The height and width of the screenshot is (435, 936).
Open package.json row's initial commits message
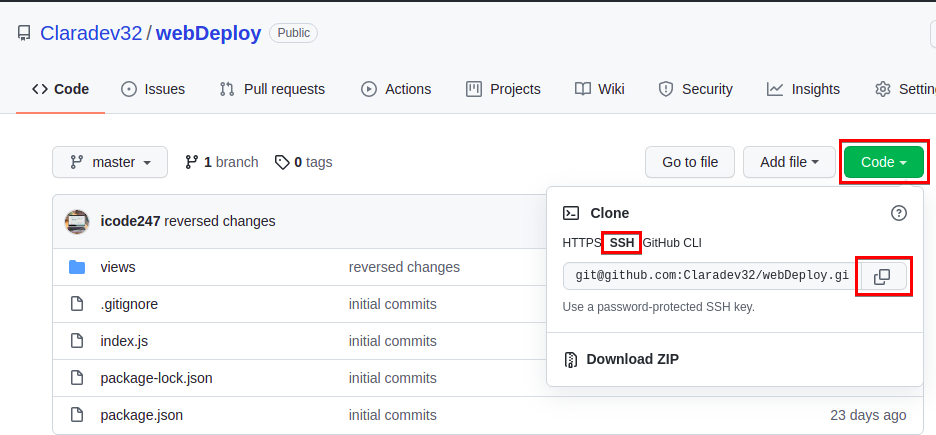pos(393,415)
